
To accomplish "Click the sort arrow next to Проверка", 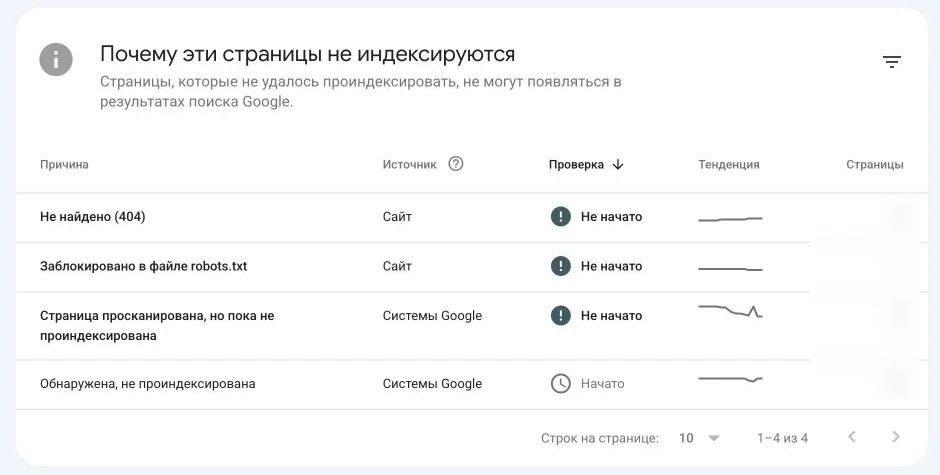I will (x=618, y=164).
